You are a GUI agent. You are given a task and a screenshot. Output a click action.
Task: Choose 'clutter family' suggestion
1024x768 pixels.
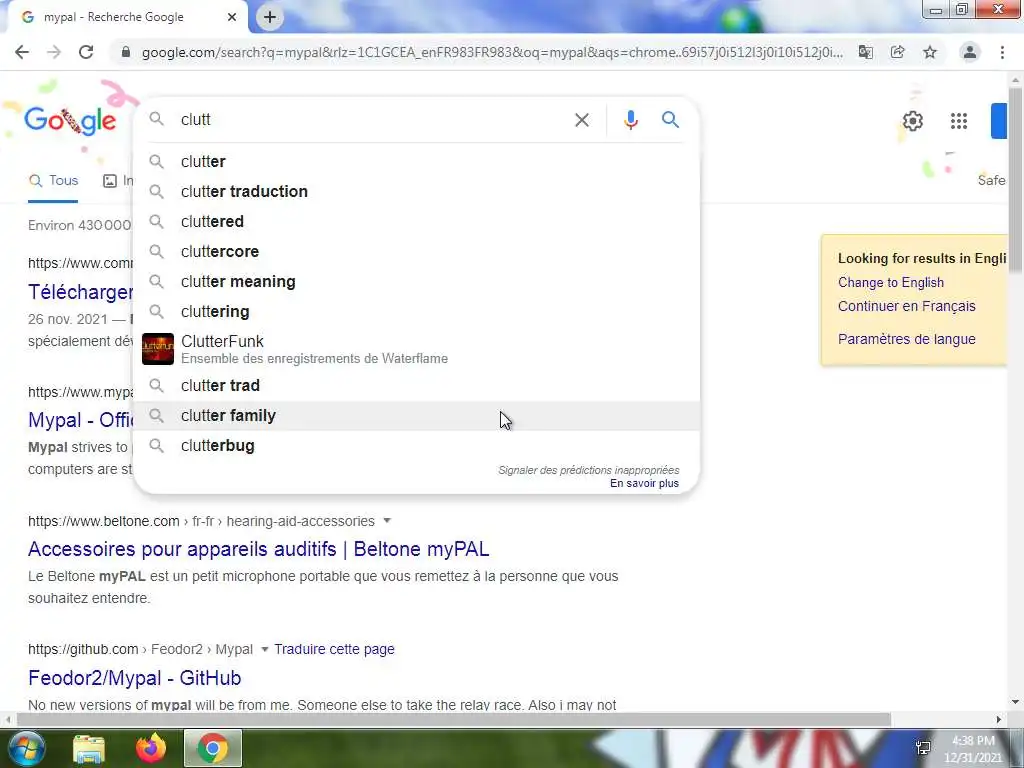click(416, 415)
